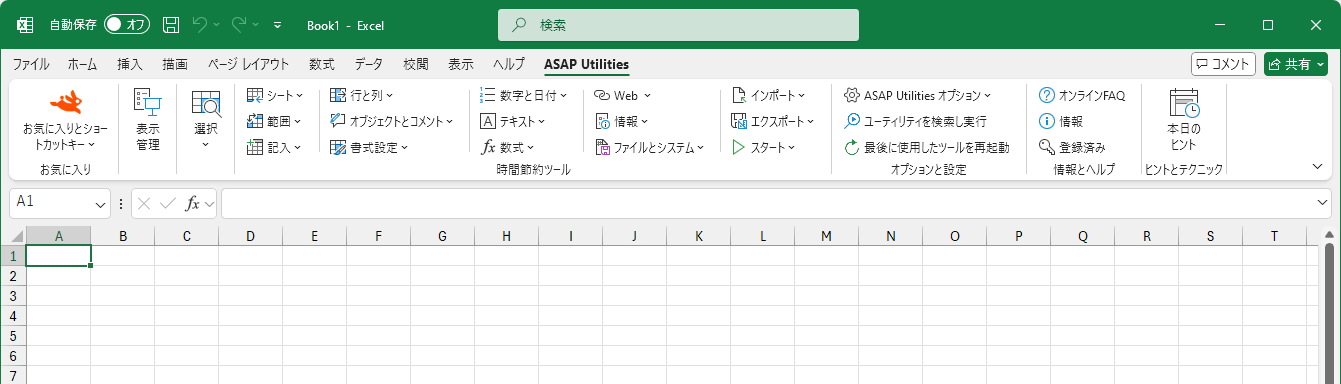This screenshot has height=384, width=1341.
Task: Undo the last action
Action: coord(200,24)
